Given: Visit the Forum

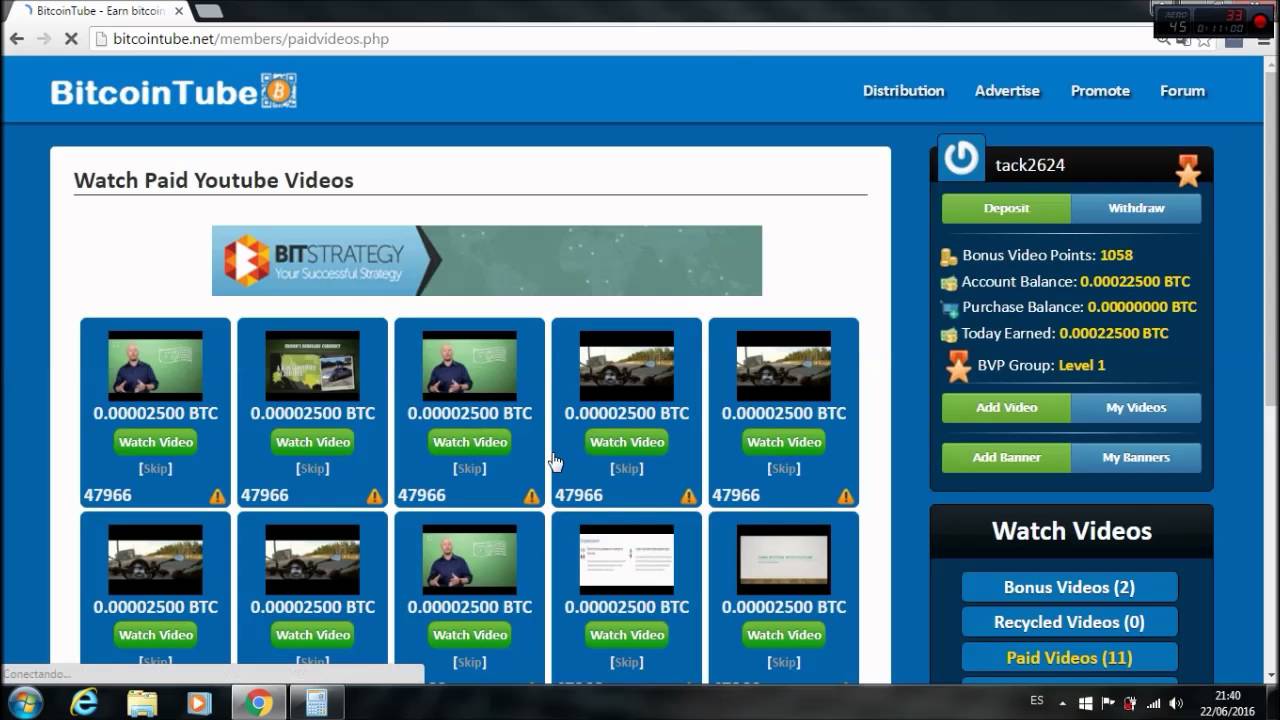Looking at the screenshot, I should click(x=1182, y=90).
